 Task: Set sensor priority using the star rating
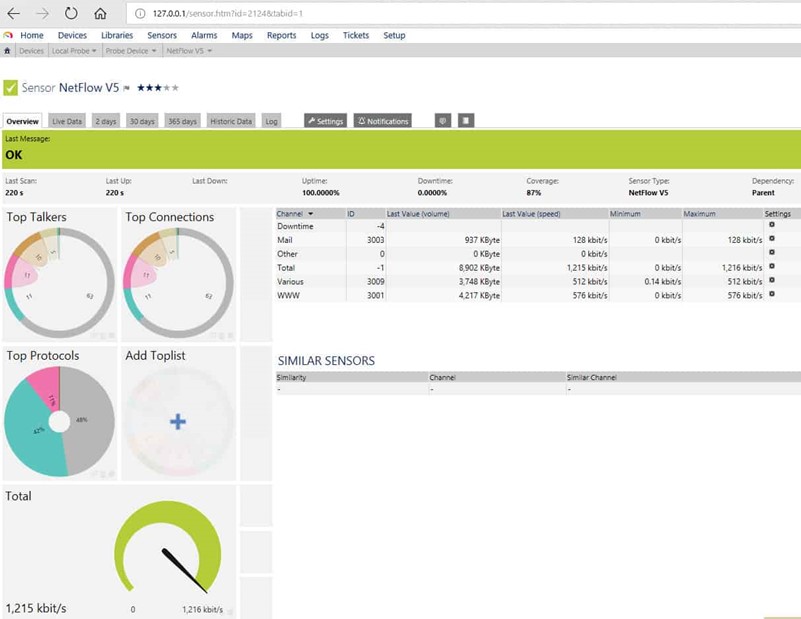(158, 88)
